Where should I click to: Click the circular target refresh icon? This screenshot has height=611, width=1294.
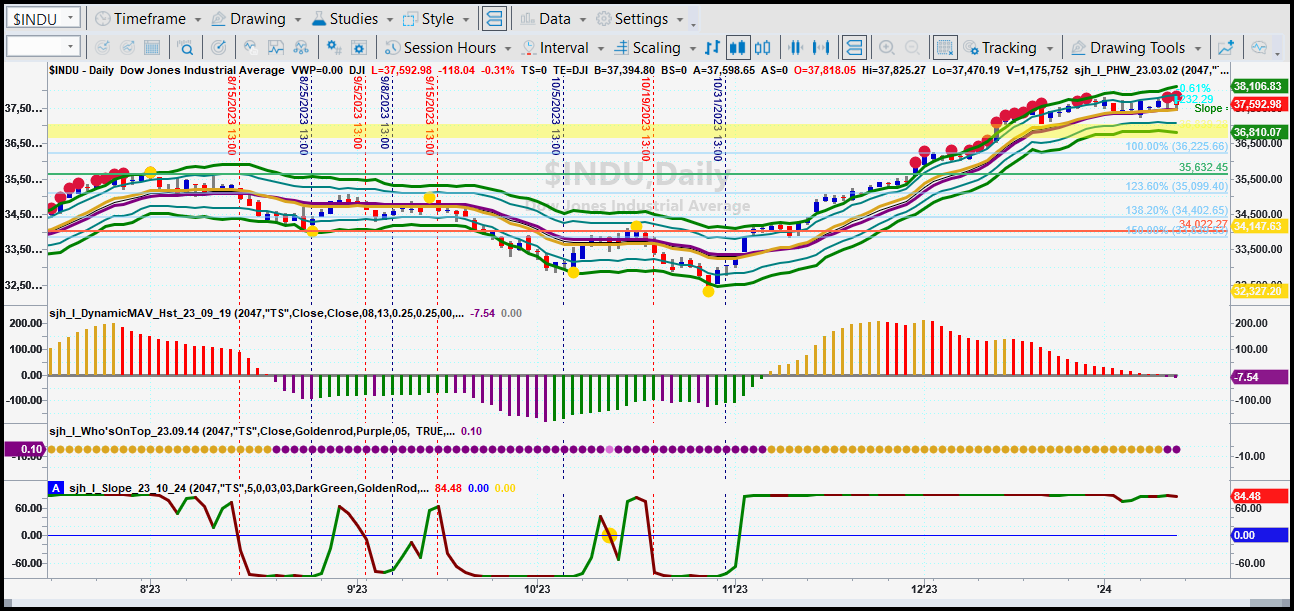pyautogui.click(x=219, y=47)
